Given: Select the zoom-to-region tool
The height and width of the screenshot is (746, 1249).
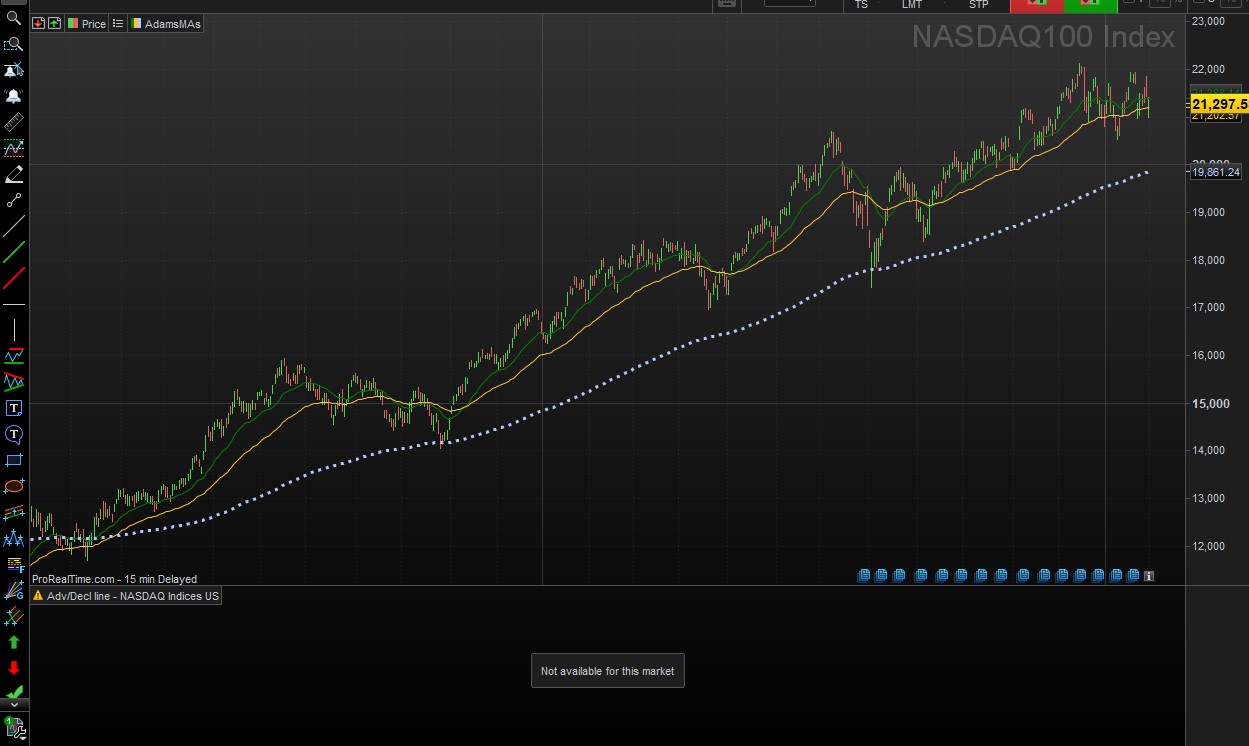Looking at the screenshot, I should 14,44.
